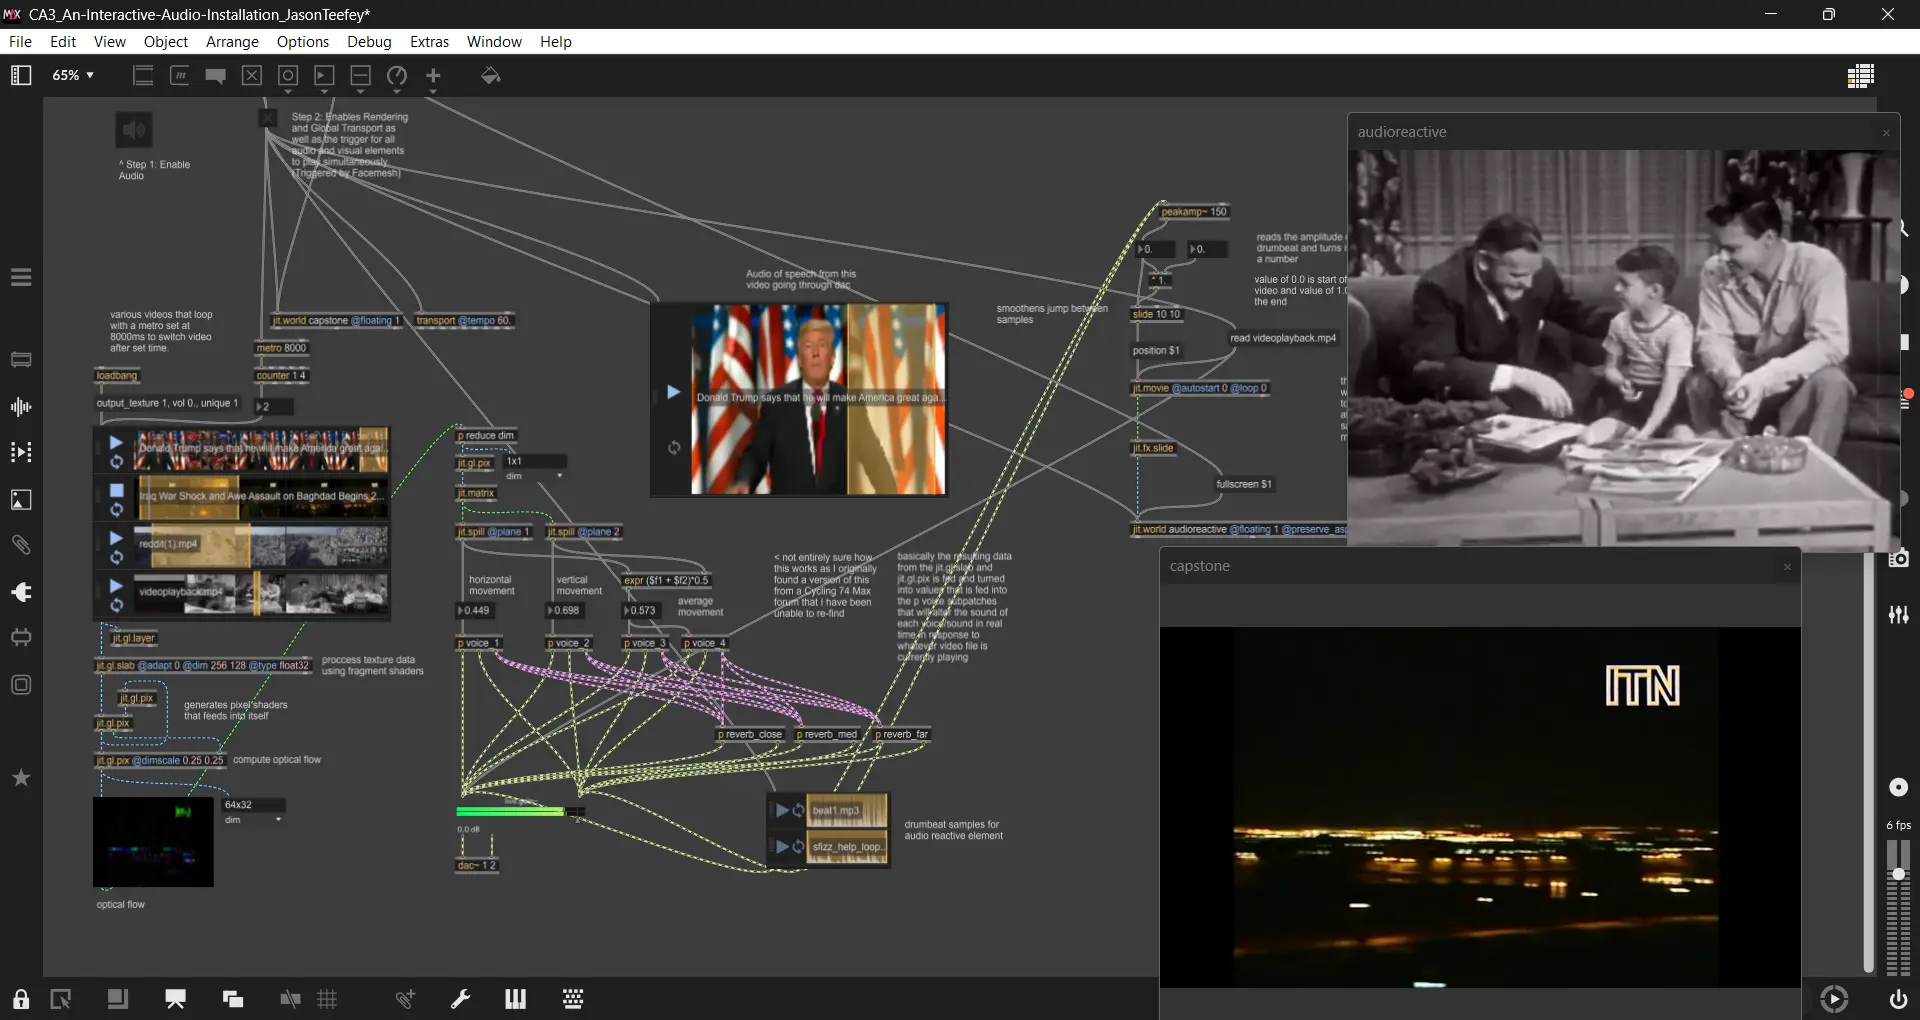Add a new Object box from toolbar
The height and width of the screenshot is (1020, 1920).
point(143,75)
